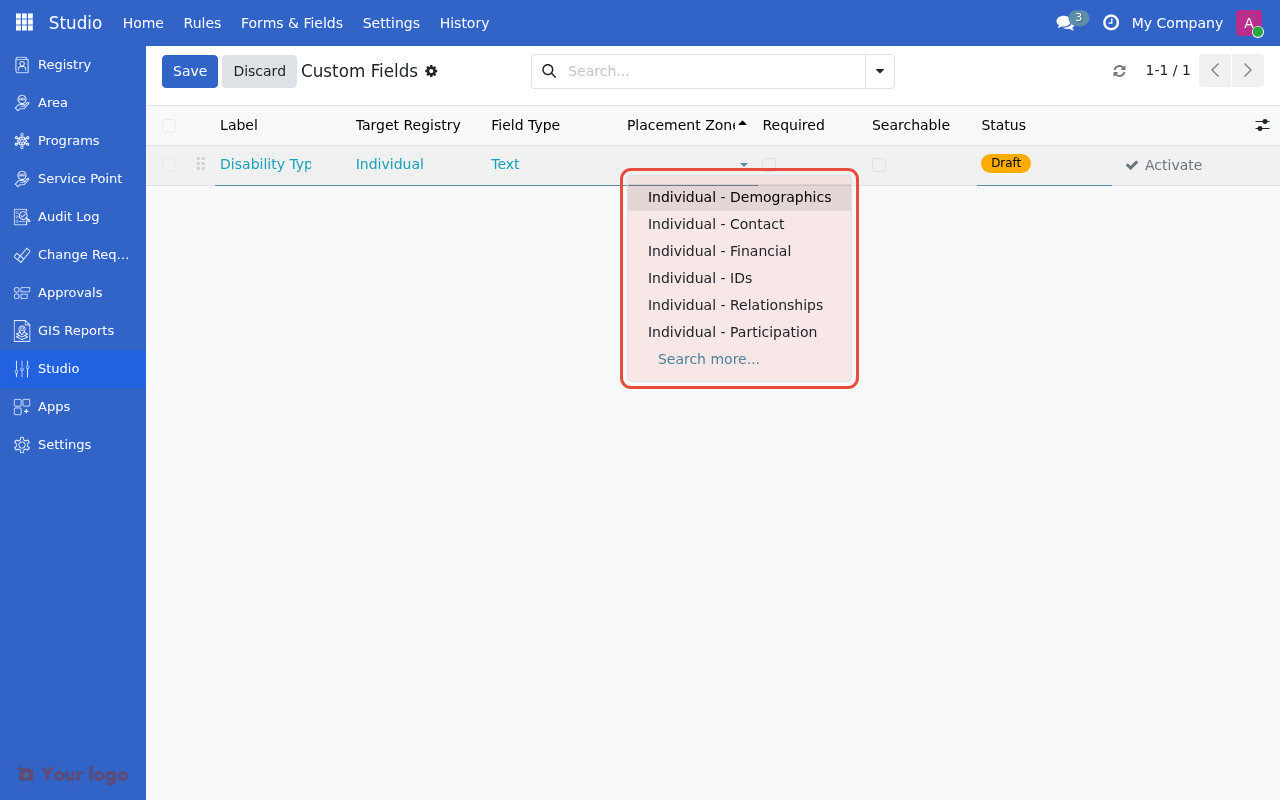The image size is (1280, 800).
Task: Open the apps grid menu icon
Action: pyautogui.click(x=24, y=22)
